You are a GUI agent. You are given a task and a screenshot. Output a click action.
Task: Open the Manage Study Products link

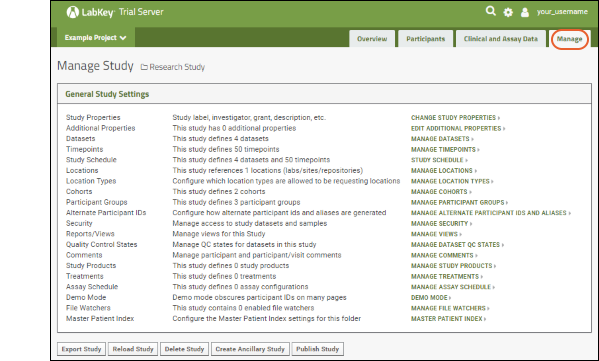pos(453,266)
